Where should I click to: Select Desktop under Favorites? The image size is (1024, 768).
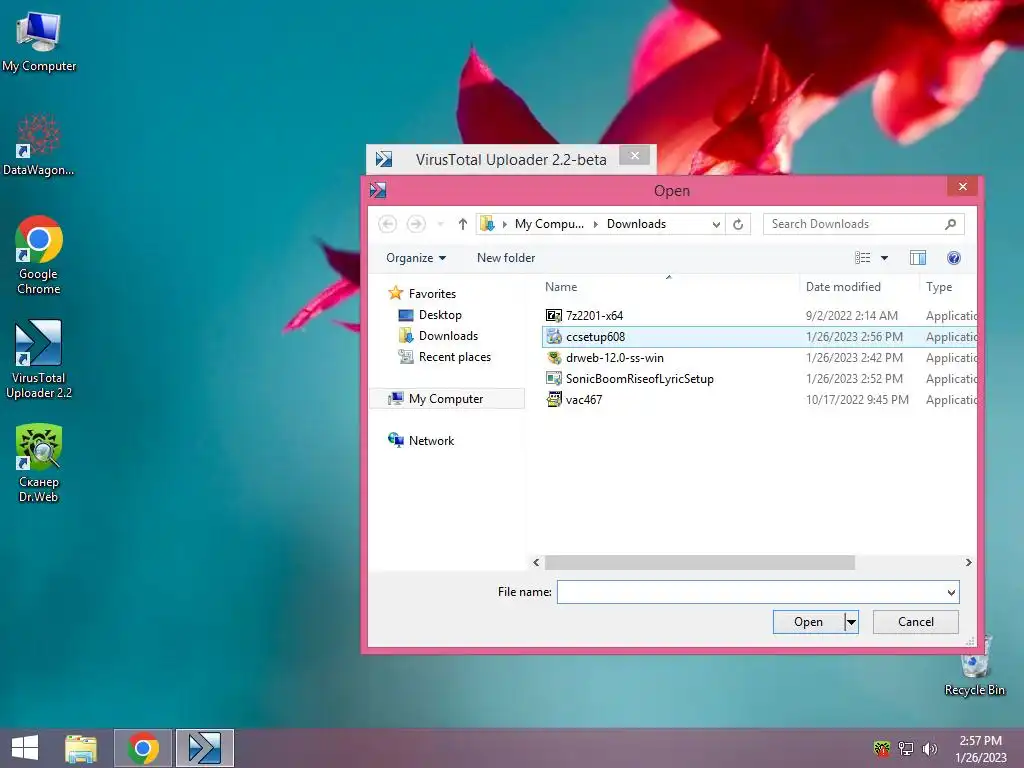430,315
